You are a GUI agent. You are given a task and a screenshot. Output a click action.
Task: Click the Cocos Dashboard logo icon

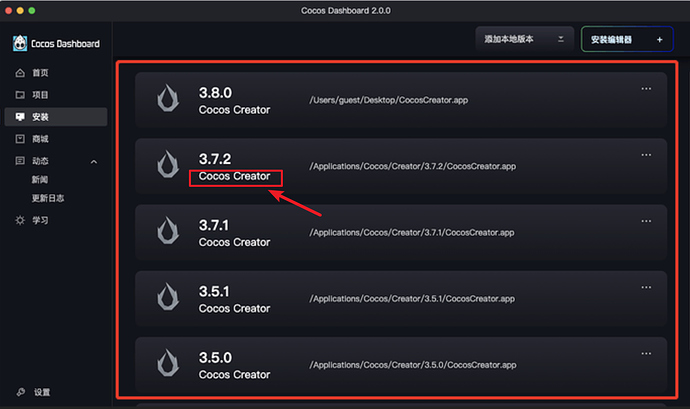[x=20, y=43]
